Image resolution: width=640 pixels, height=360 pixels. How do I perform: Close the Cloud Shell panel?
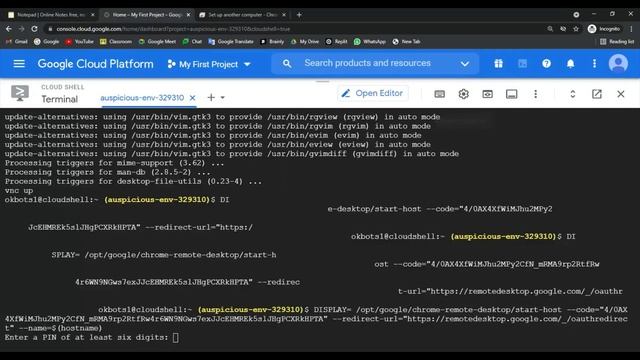pyautogui.click(x=621, y=94)
